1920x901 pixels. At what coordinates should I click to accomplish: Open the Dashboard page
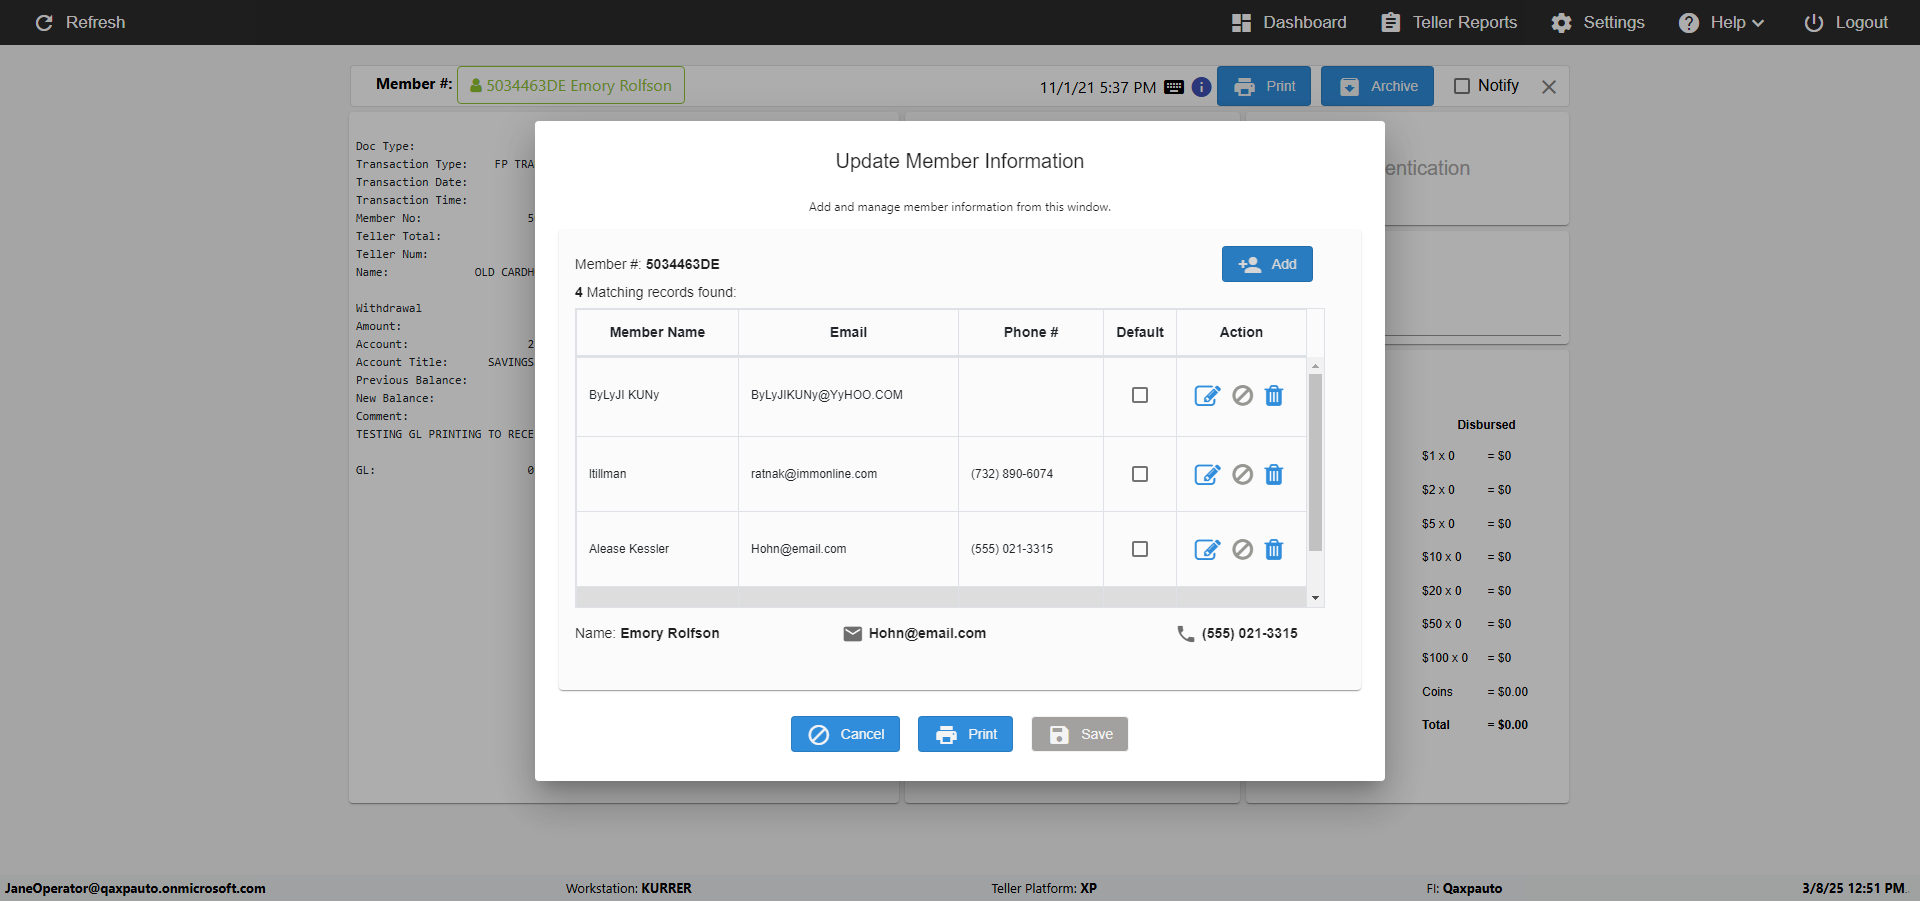pos(1289,22)
